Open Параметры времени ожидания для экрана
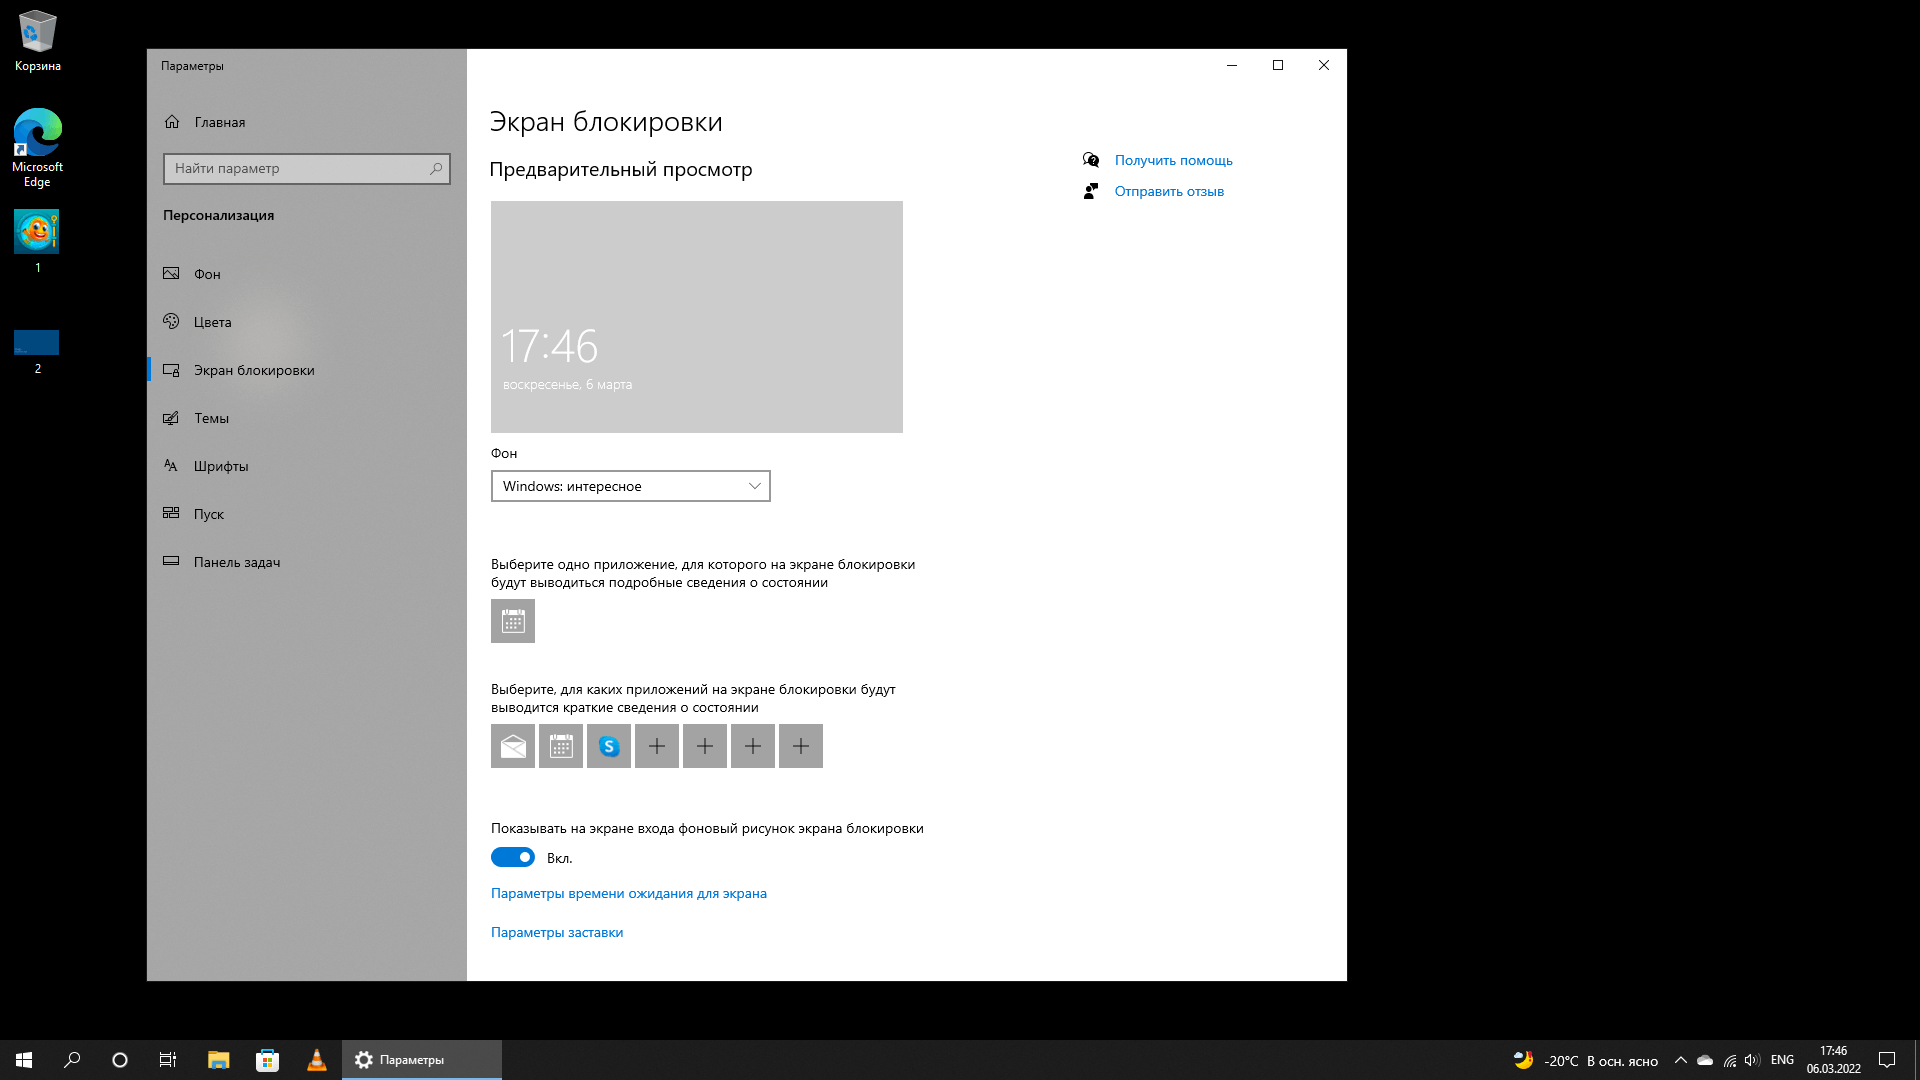This screenshot has width=1920, height=1080. point(628,893)
